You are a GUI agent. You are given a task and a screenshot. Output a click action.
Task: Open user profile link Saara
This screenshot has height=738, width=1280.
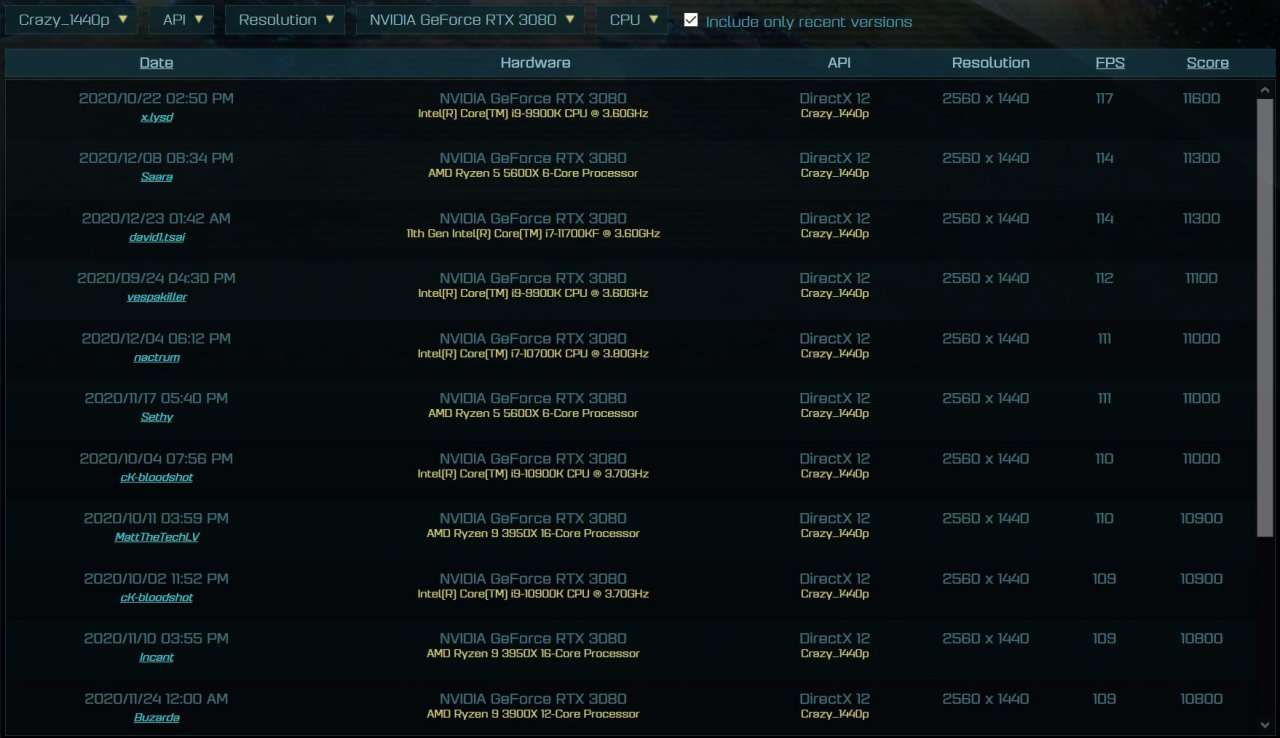(156, 177)
